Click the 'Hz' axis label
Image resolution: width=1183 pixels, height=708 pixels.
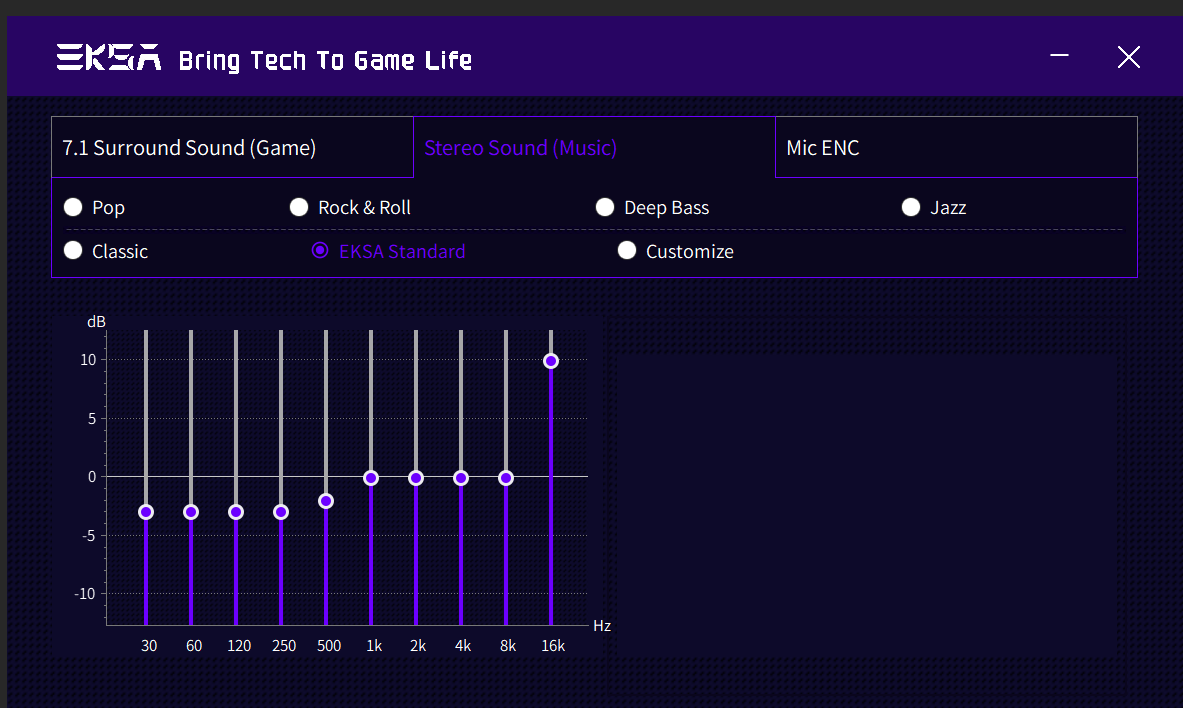(602, 626)
